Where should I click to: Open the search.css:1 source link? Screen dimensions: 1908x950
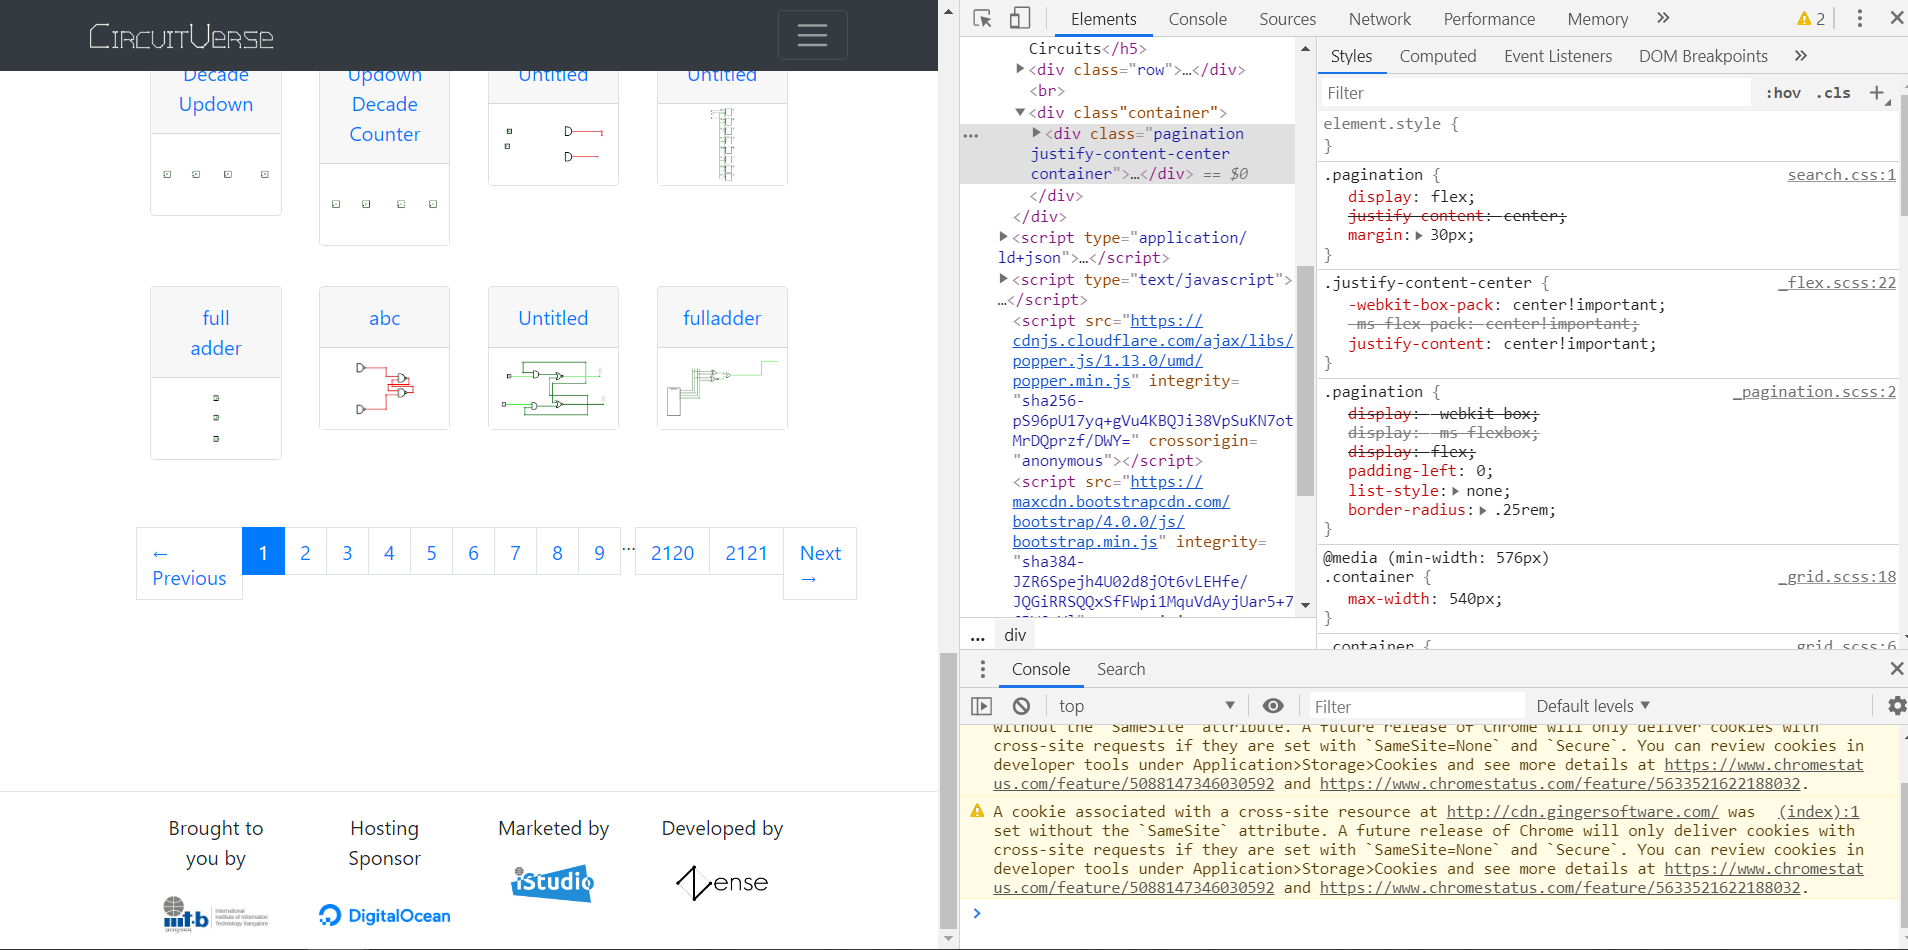pos(1841,175)
